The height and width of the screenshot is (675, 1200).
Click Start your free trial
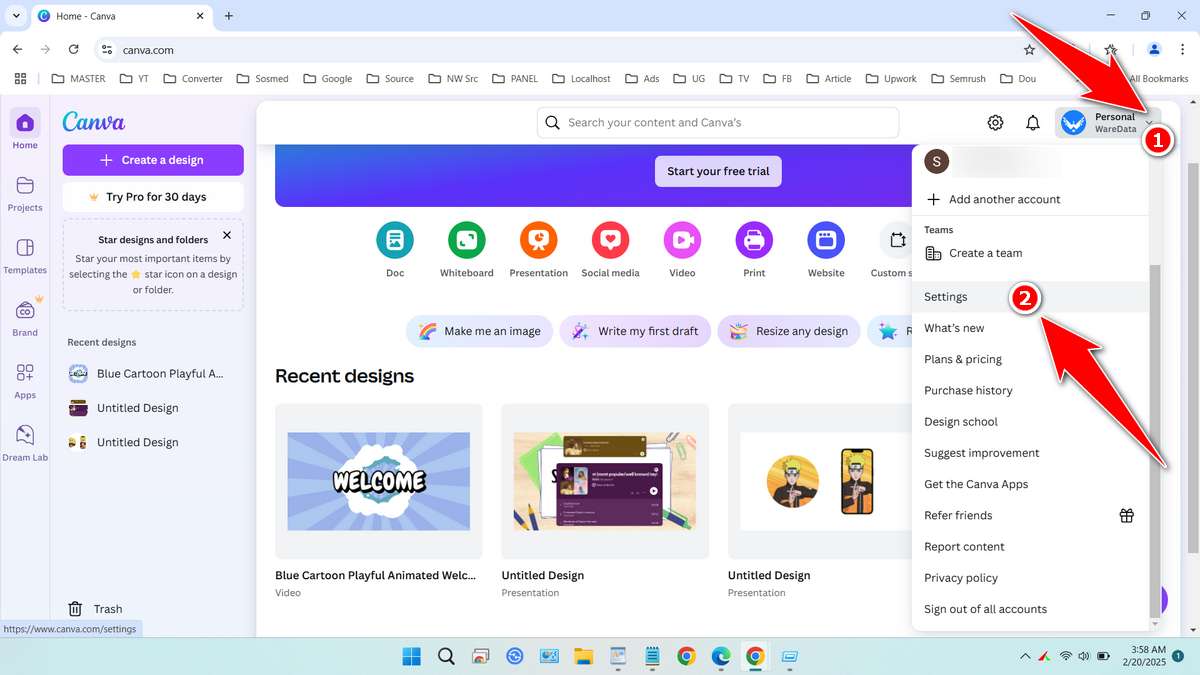pyautogui.click(x=717, y=171)
